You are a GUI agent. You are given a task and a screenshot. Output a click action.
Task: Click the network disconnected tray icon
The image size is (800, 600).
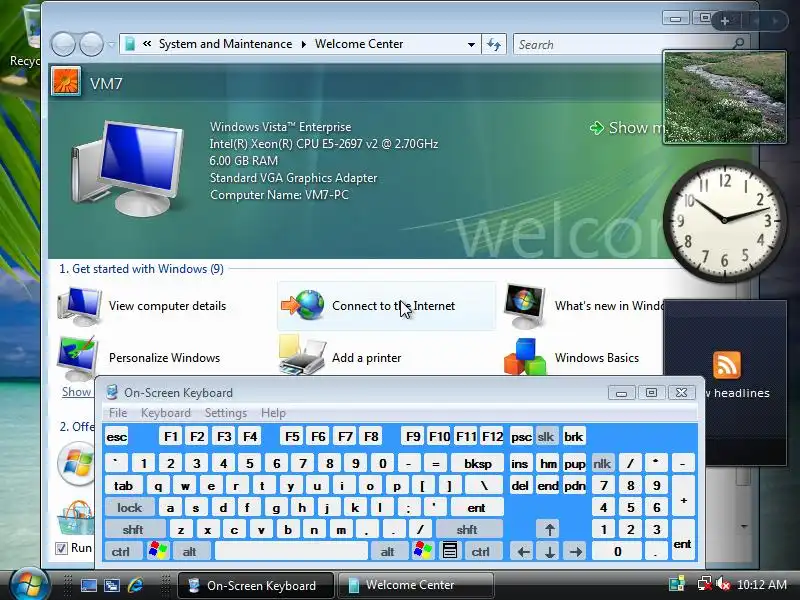(x=705, y=584)
